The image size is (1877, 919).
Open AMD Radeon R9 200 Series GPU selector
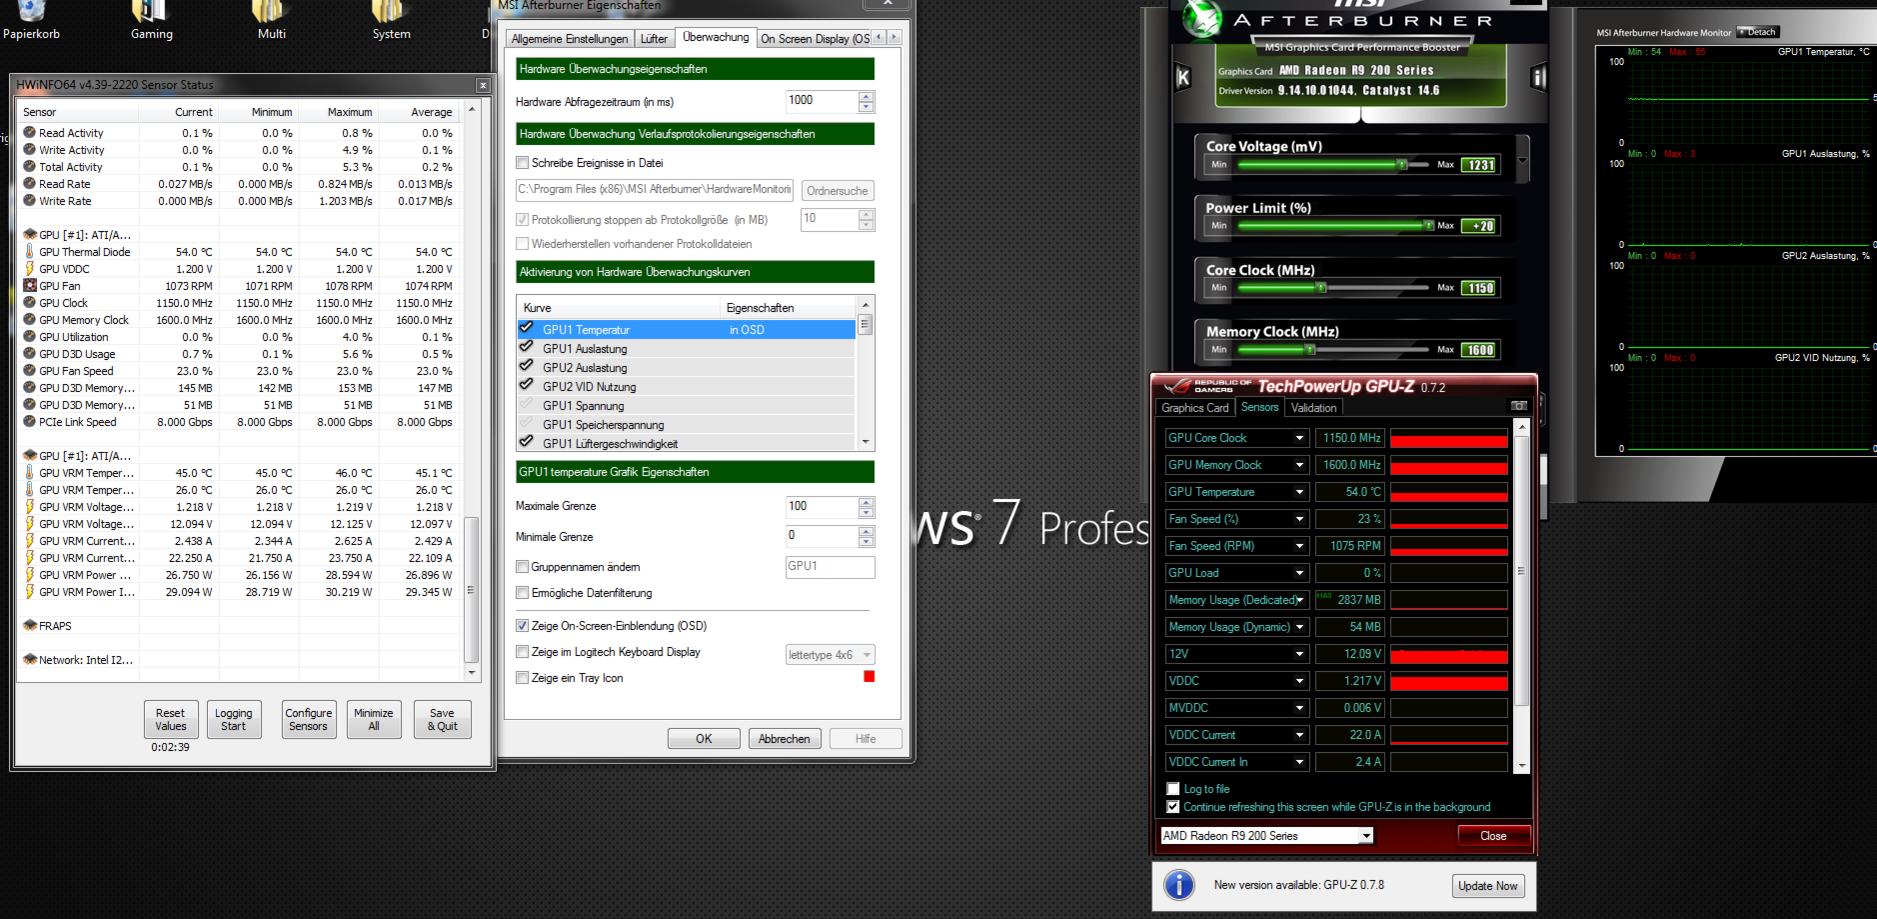tap(1267, 836)
